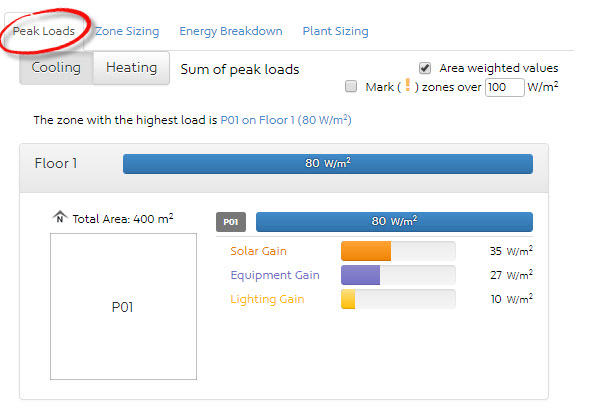
Task: Focus the zones over W/m² threshold field
Action: pos(505,87)
